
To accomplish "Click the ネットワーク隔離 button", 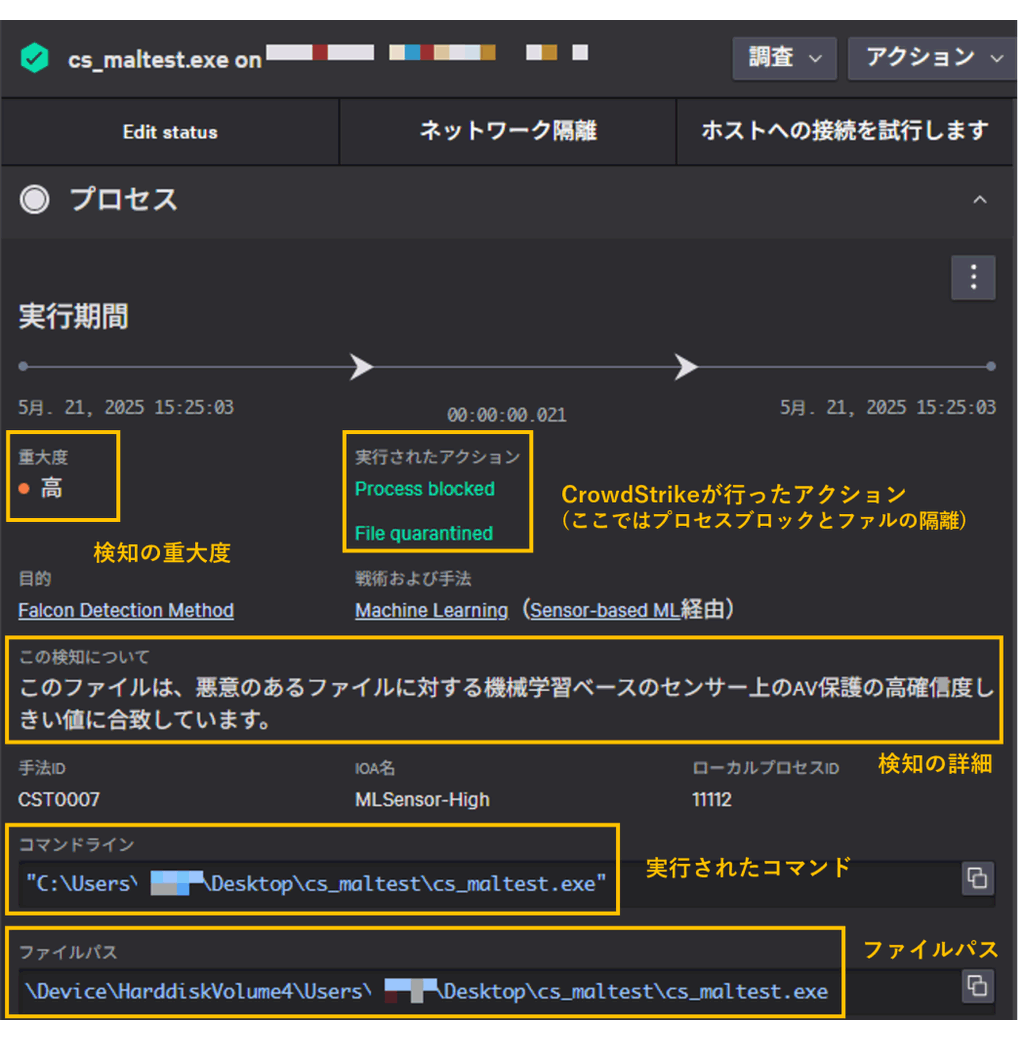I will 508,132.
